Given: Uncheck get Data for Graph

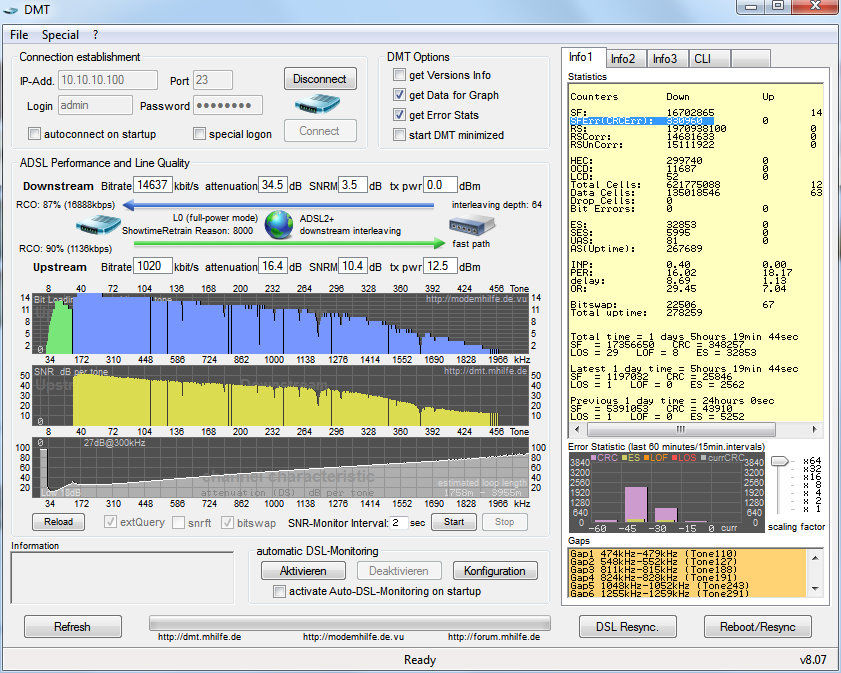Looking at the screenshot, I should (400, 95).
